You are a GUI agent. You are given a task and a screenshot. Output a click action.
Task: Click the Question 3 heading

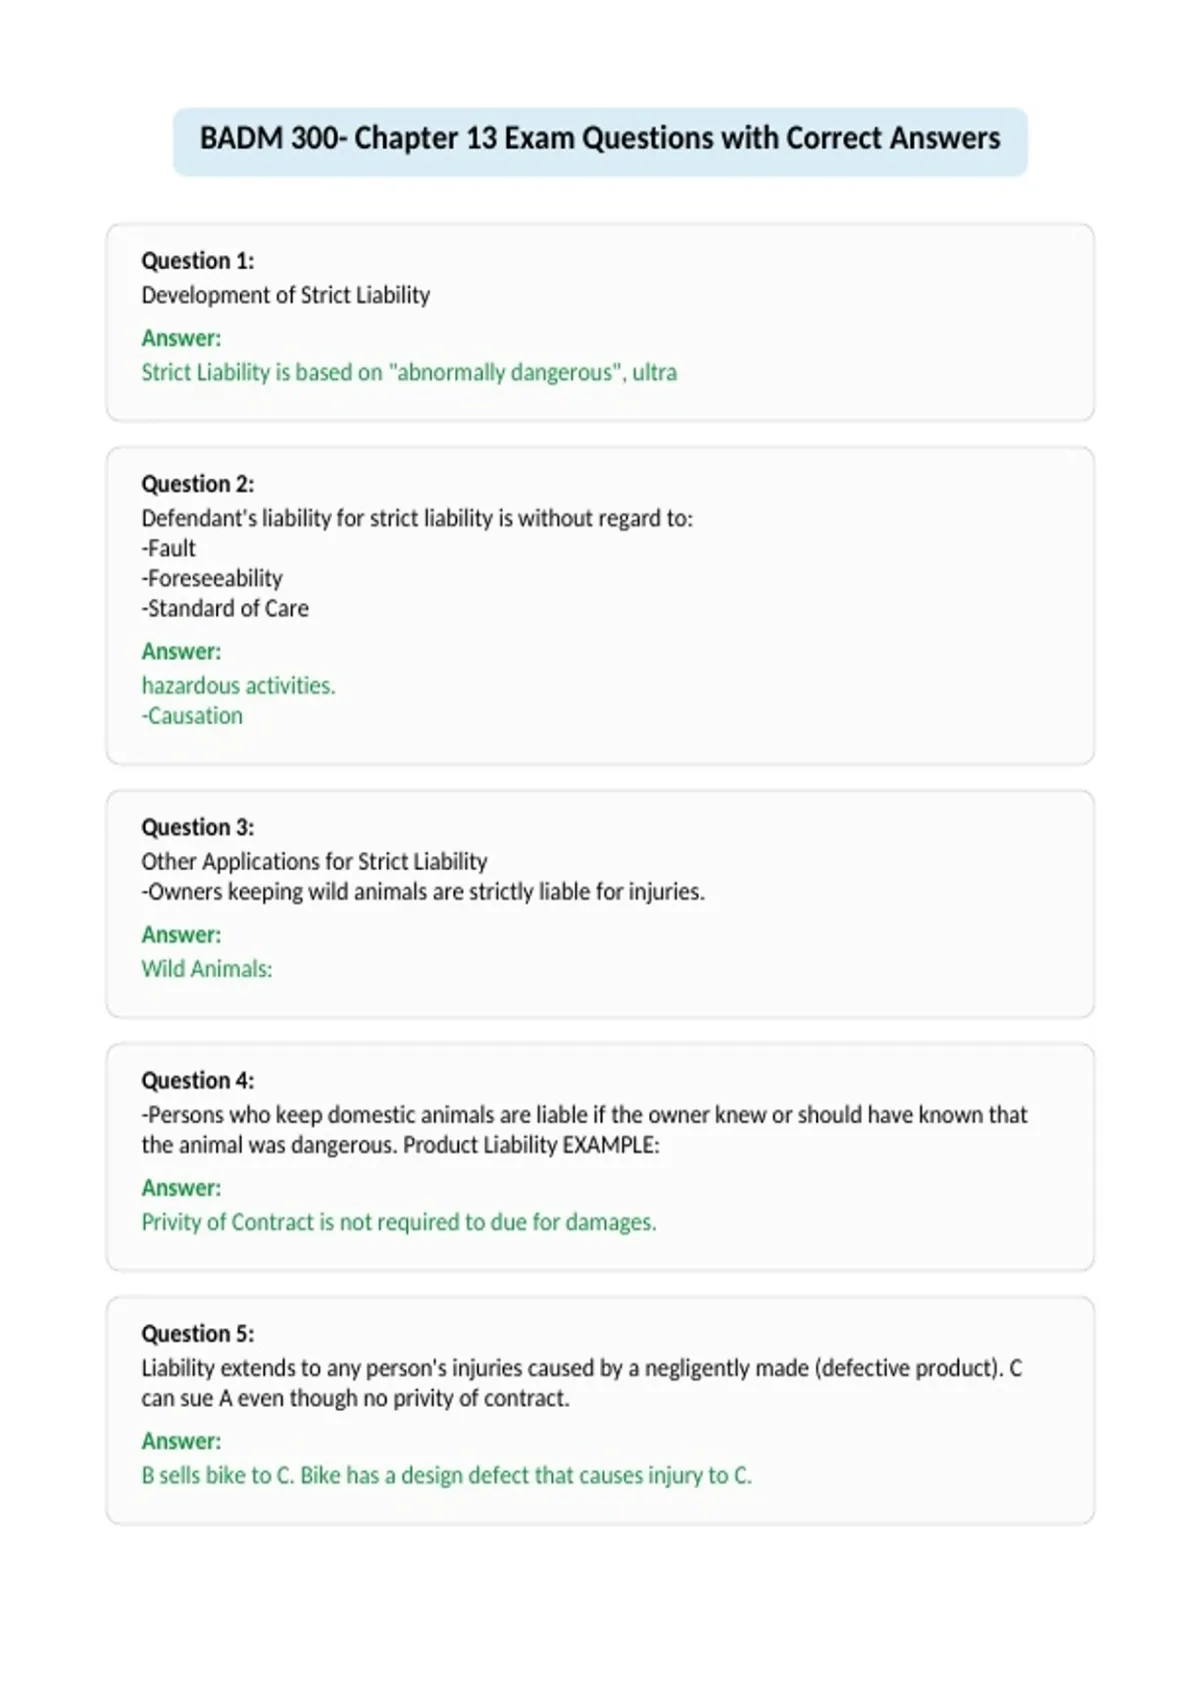(198, 827)
